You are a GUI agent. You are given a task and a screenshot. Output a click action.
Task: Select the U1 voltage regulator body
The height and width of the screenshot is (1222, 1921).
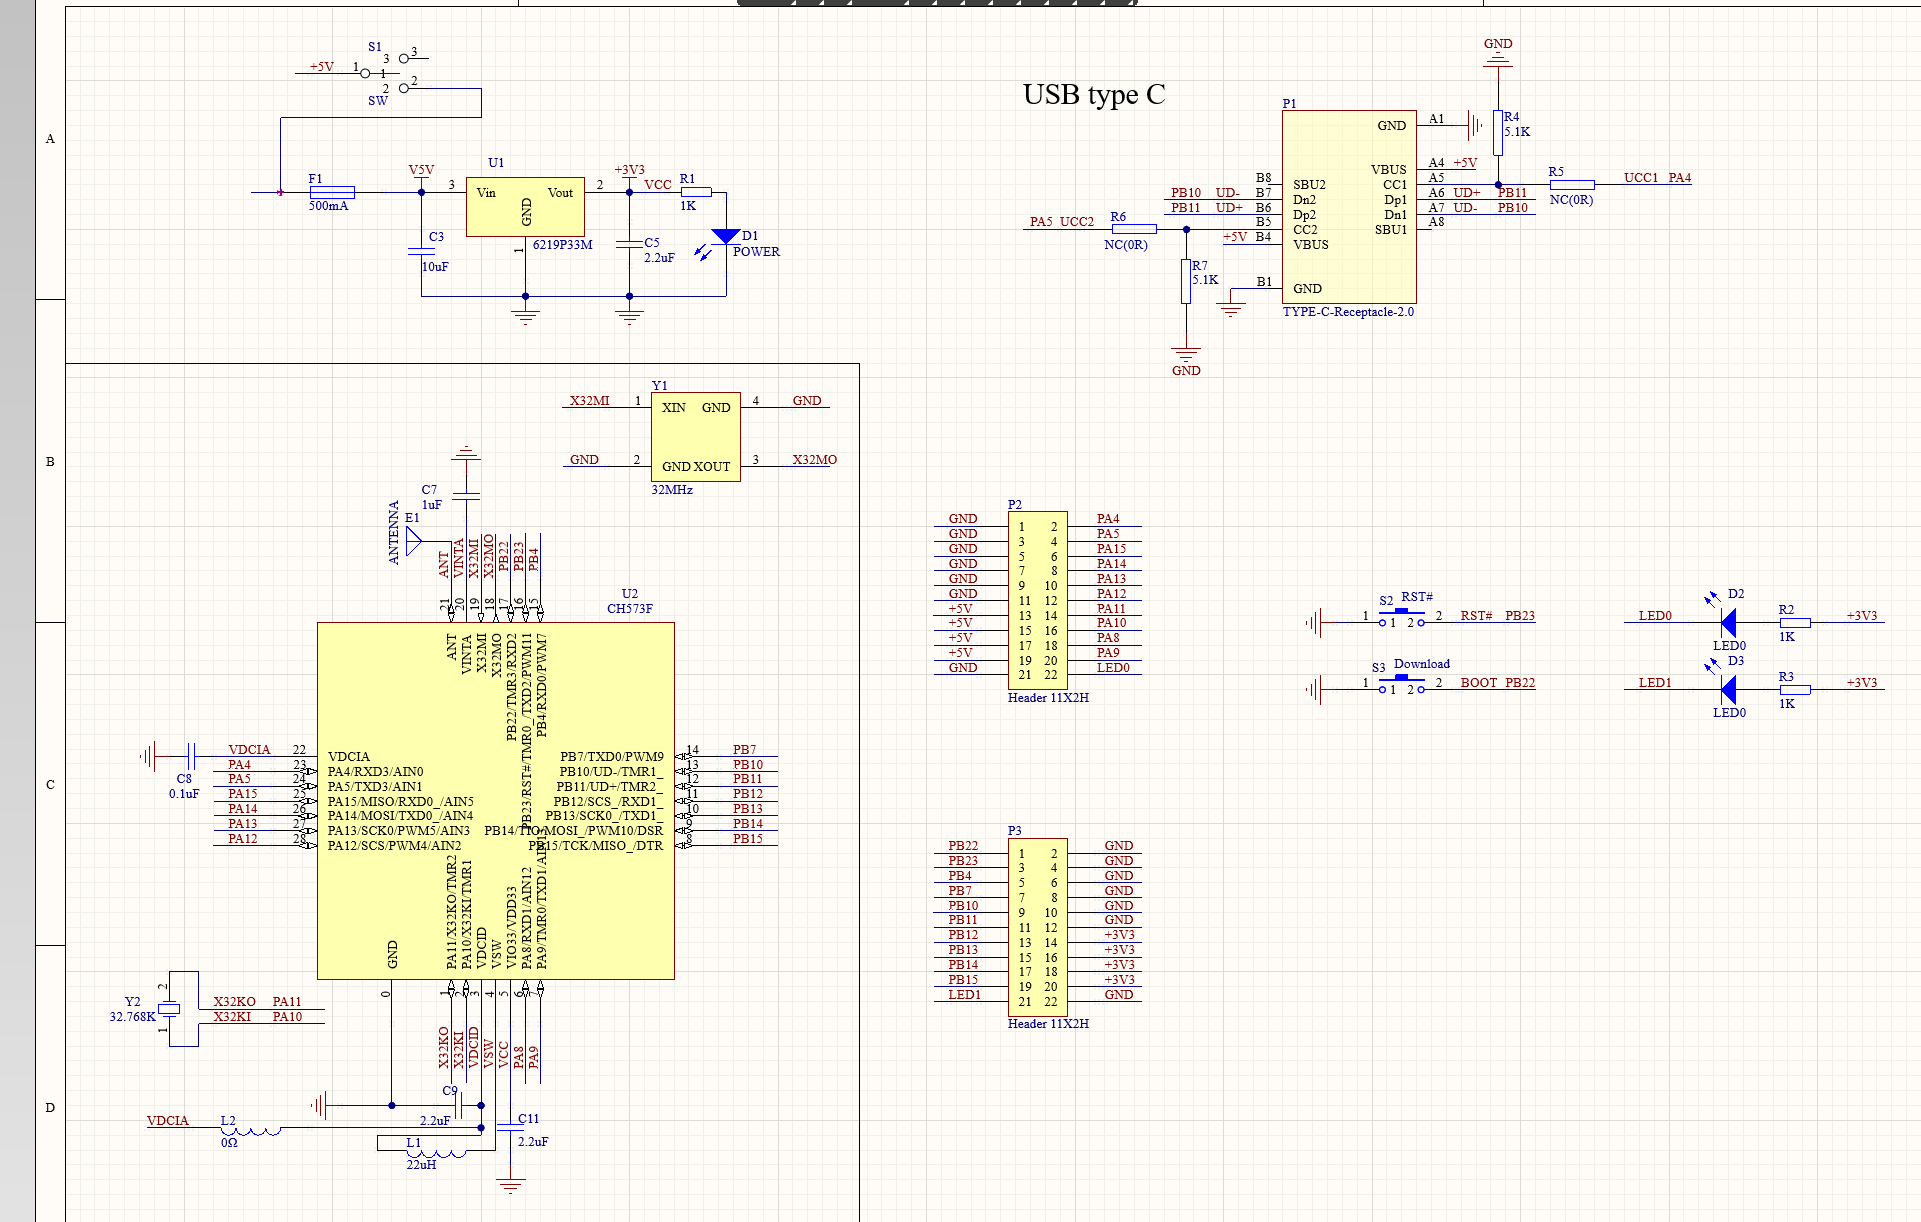pyautogui.click(x=525, y=208)
